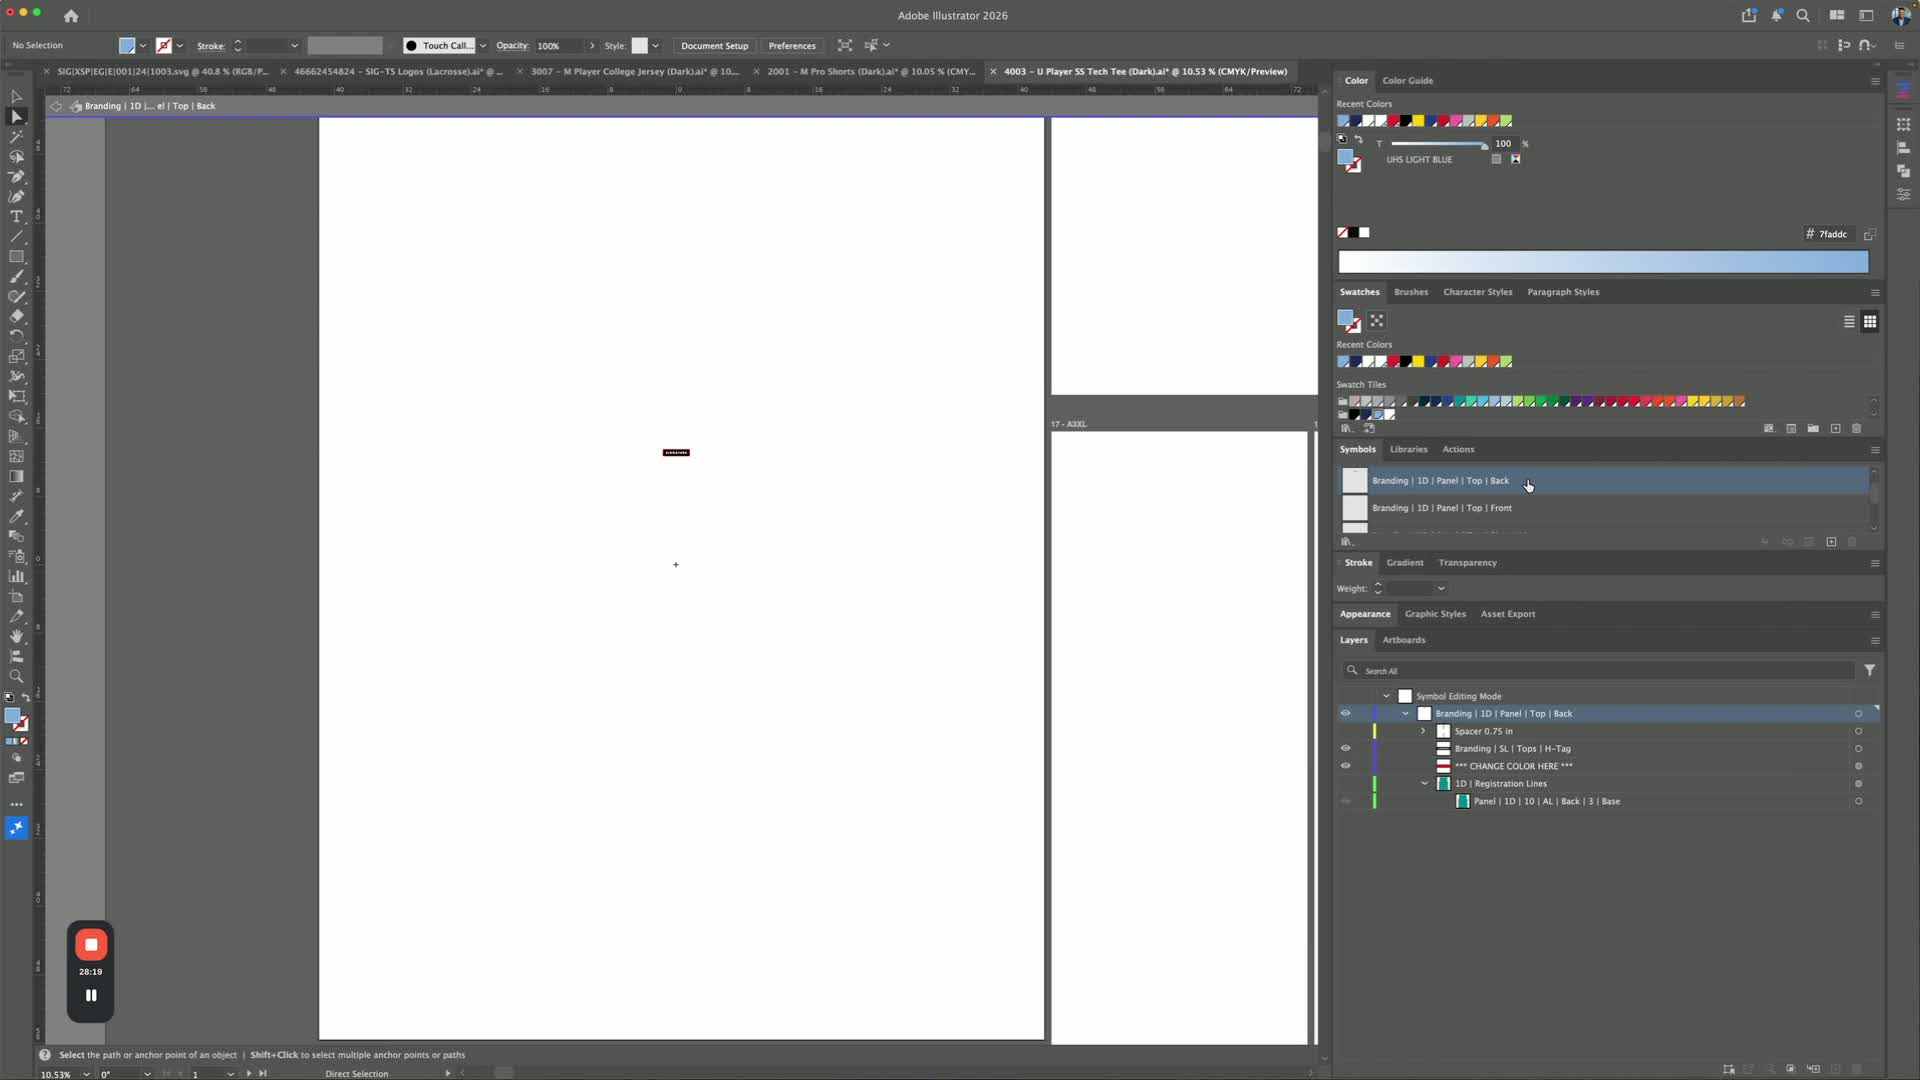Place Symbol Instance icon in Symbols panel
The height and width of the screenshot is (1080, 1920).
[1765, 542]
